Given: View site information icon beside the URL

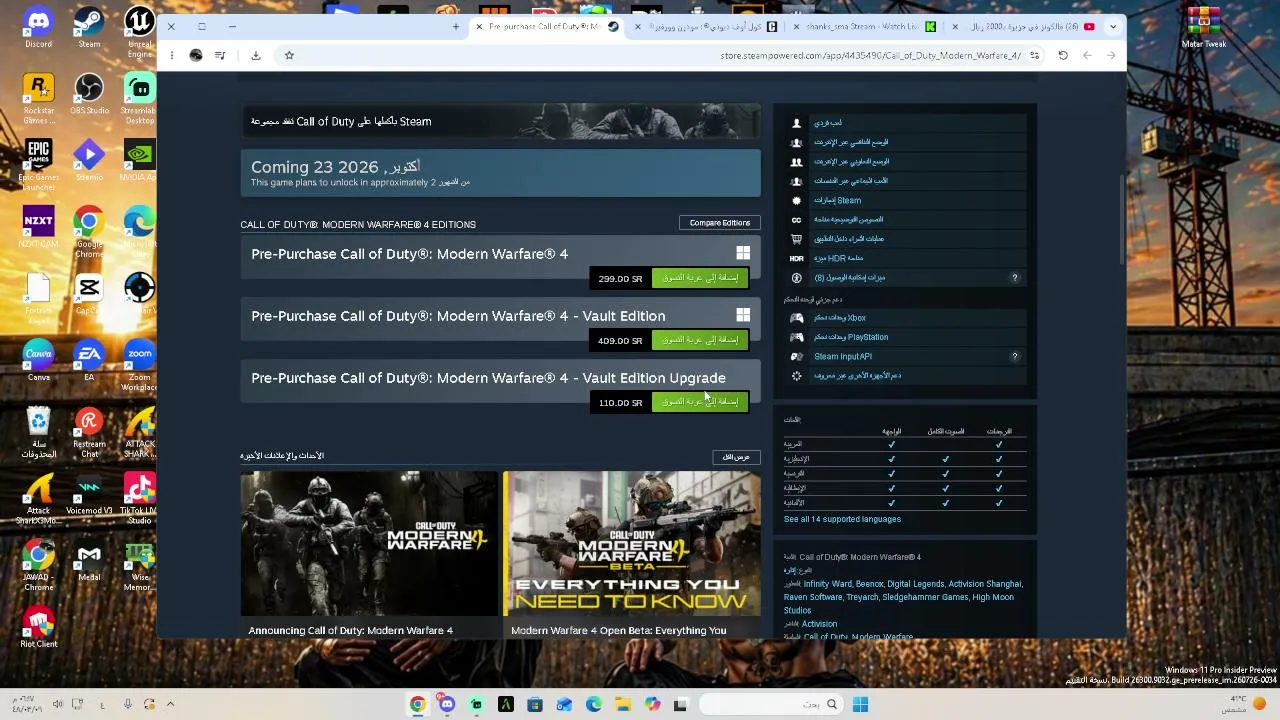Looking at the screenshot, I should (1035, 55).
